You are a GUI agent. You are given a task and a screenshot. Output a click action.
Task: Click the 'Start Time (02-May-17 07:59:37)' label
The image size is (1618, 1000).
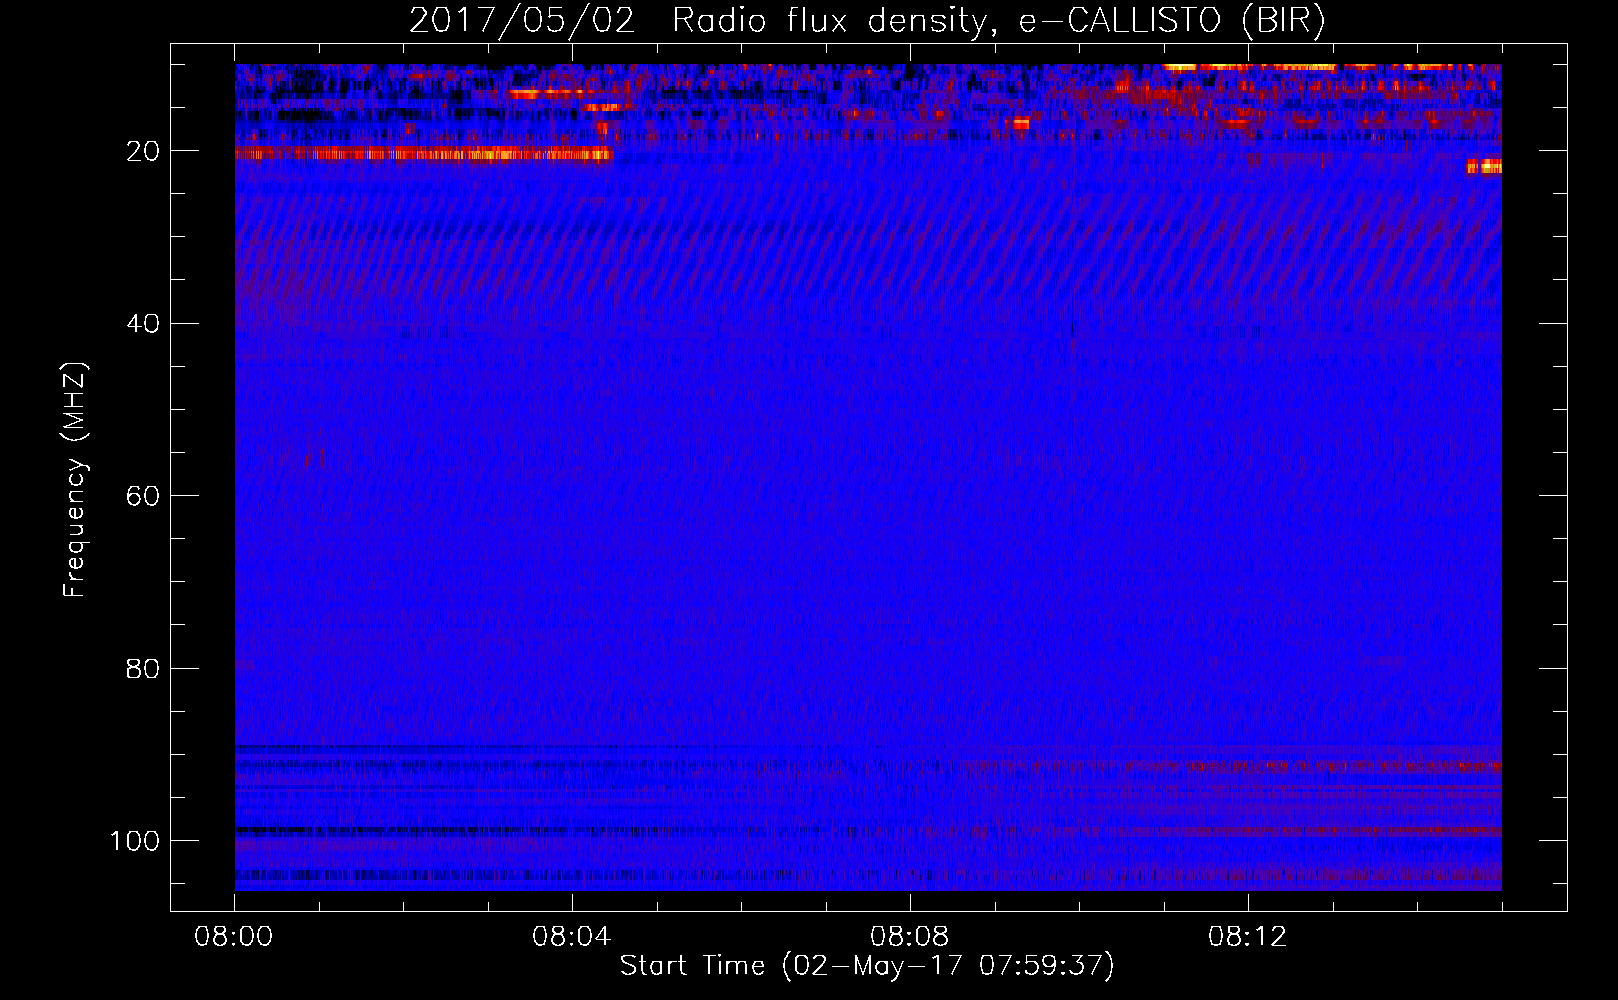pyautogui.click(x=866, y=966)
